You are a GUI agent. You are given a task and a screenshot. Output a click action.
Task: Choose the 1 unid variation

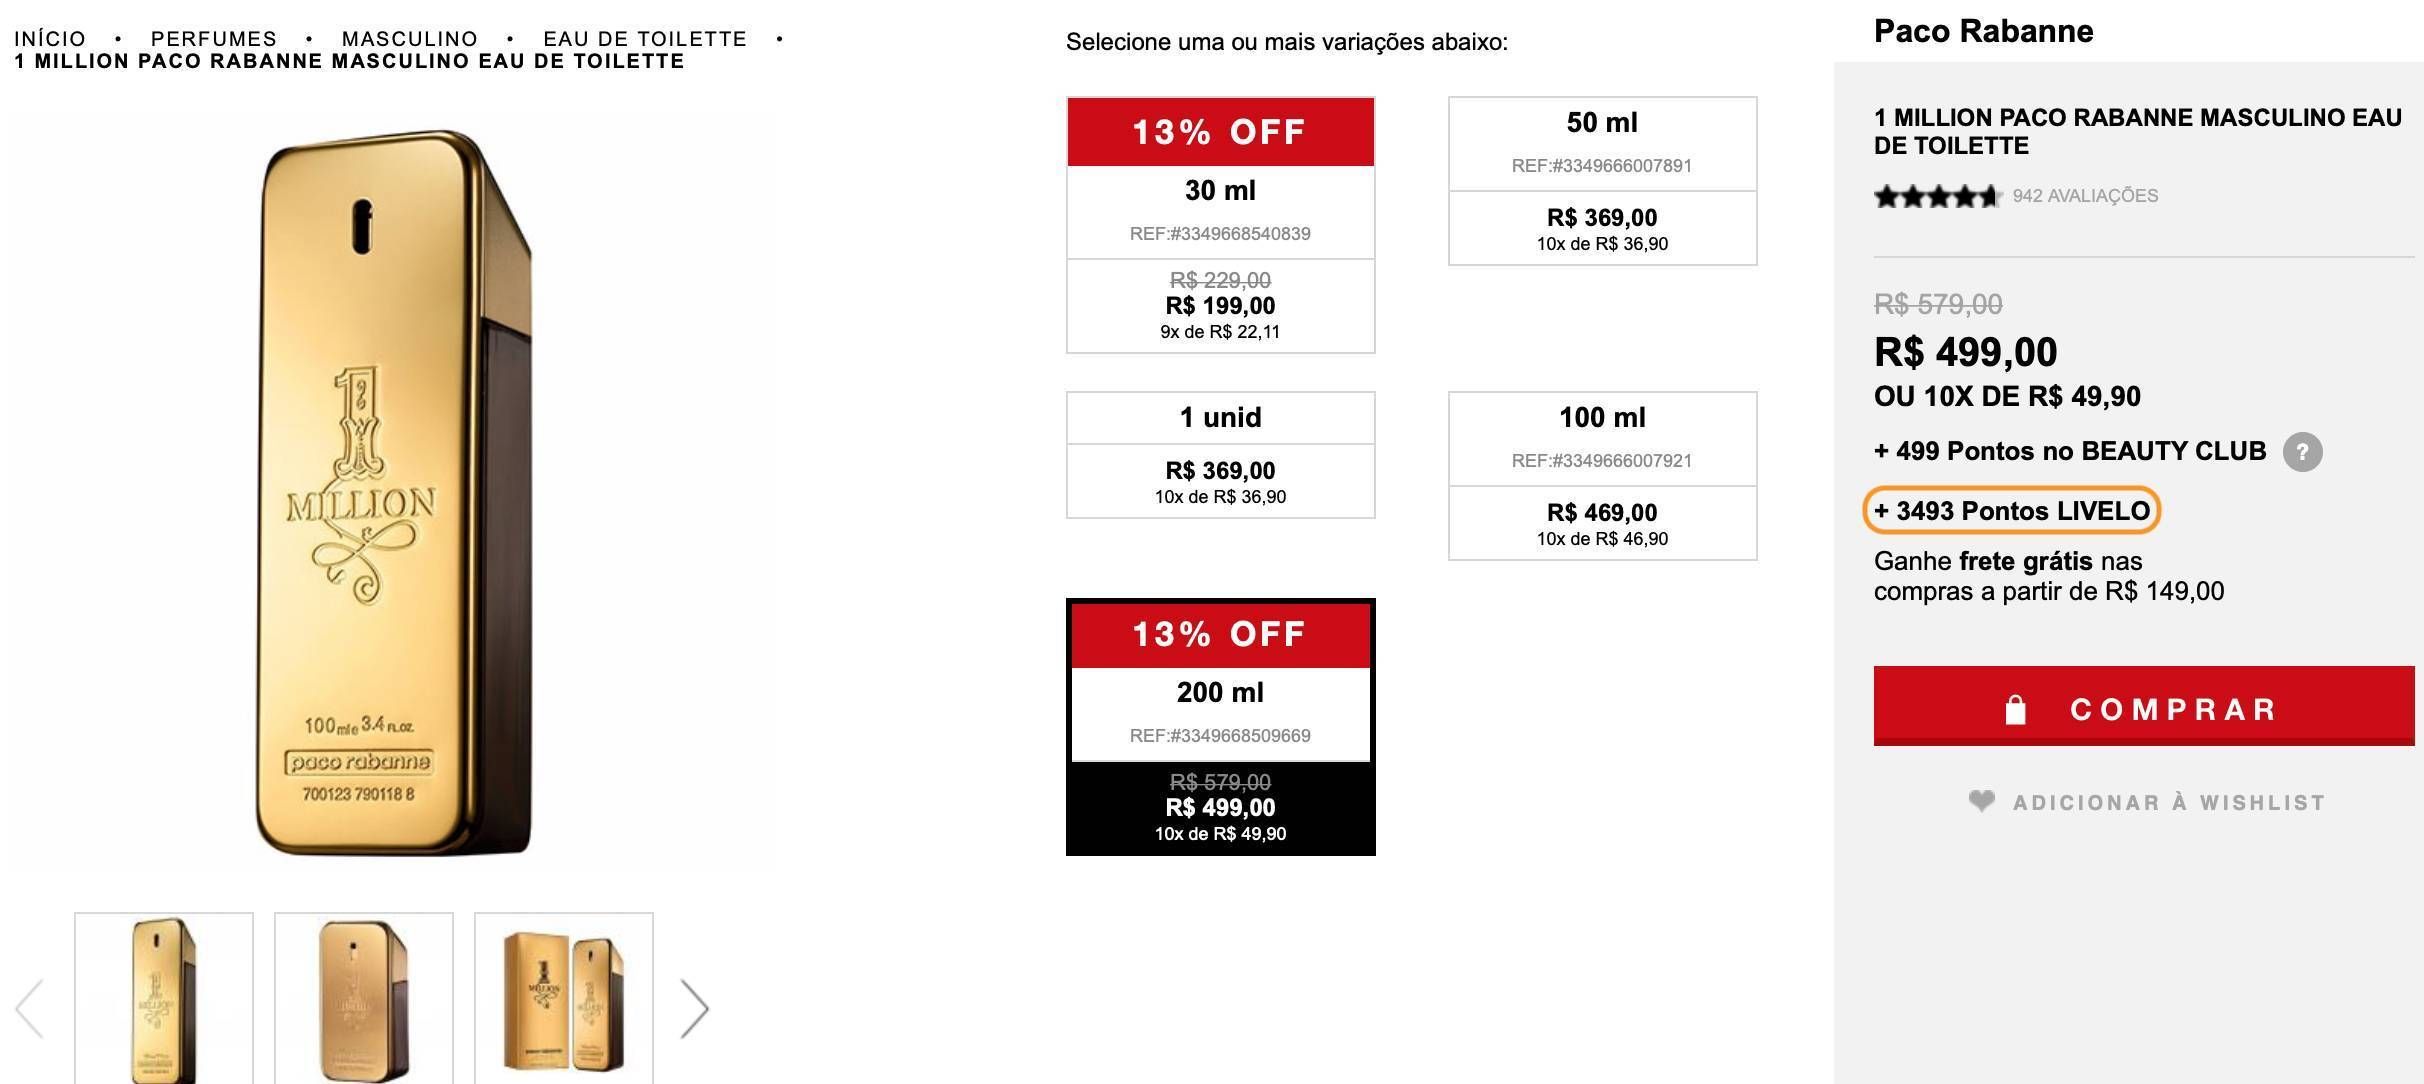[x=1220, y=455]
